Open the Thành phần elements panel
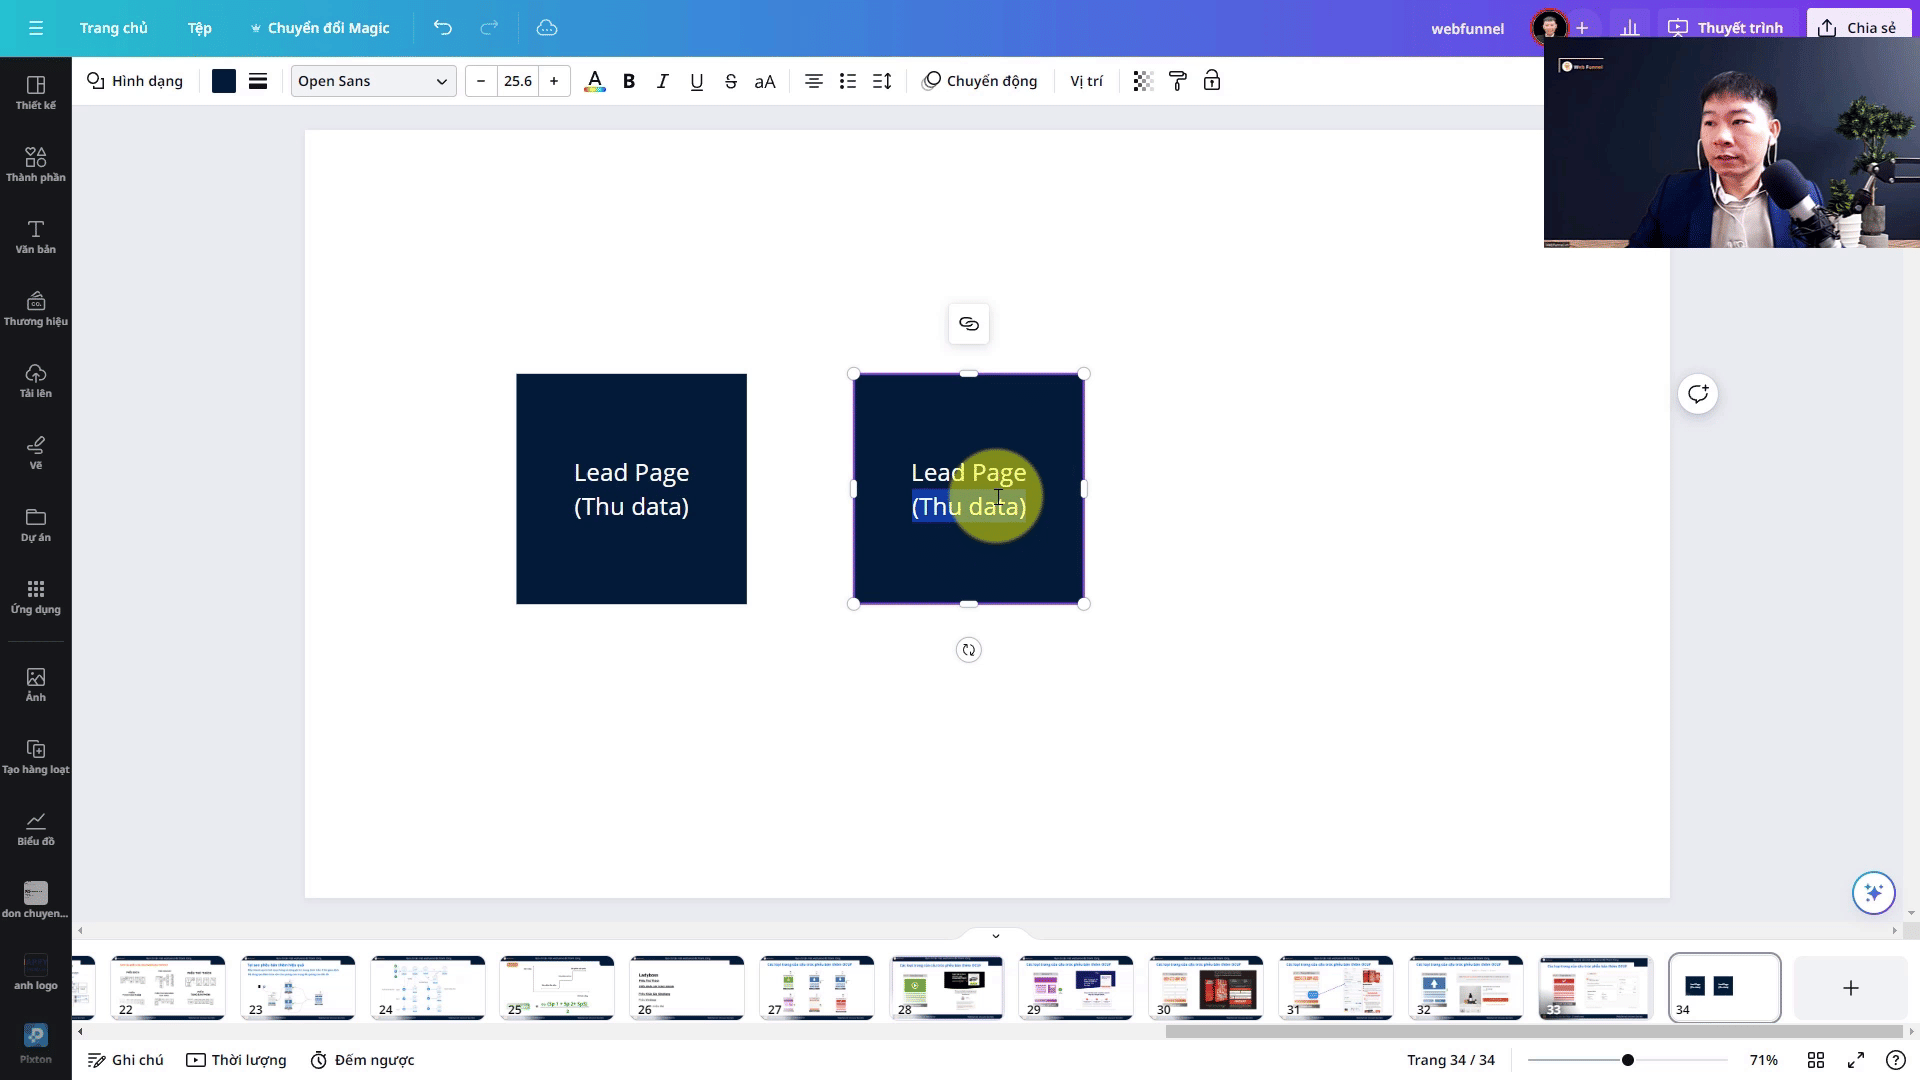 (36, 164)
